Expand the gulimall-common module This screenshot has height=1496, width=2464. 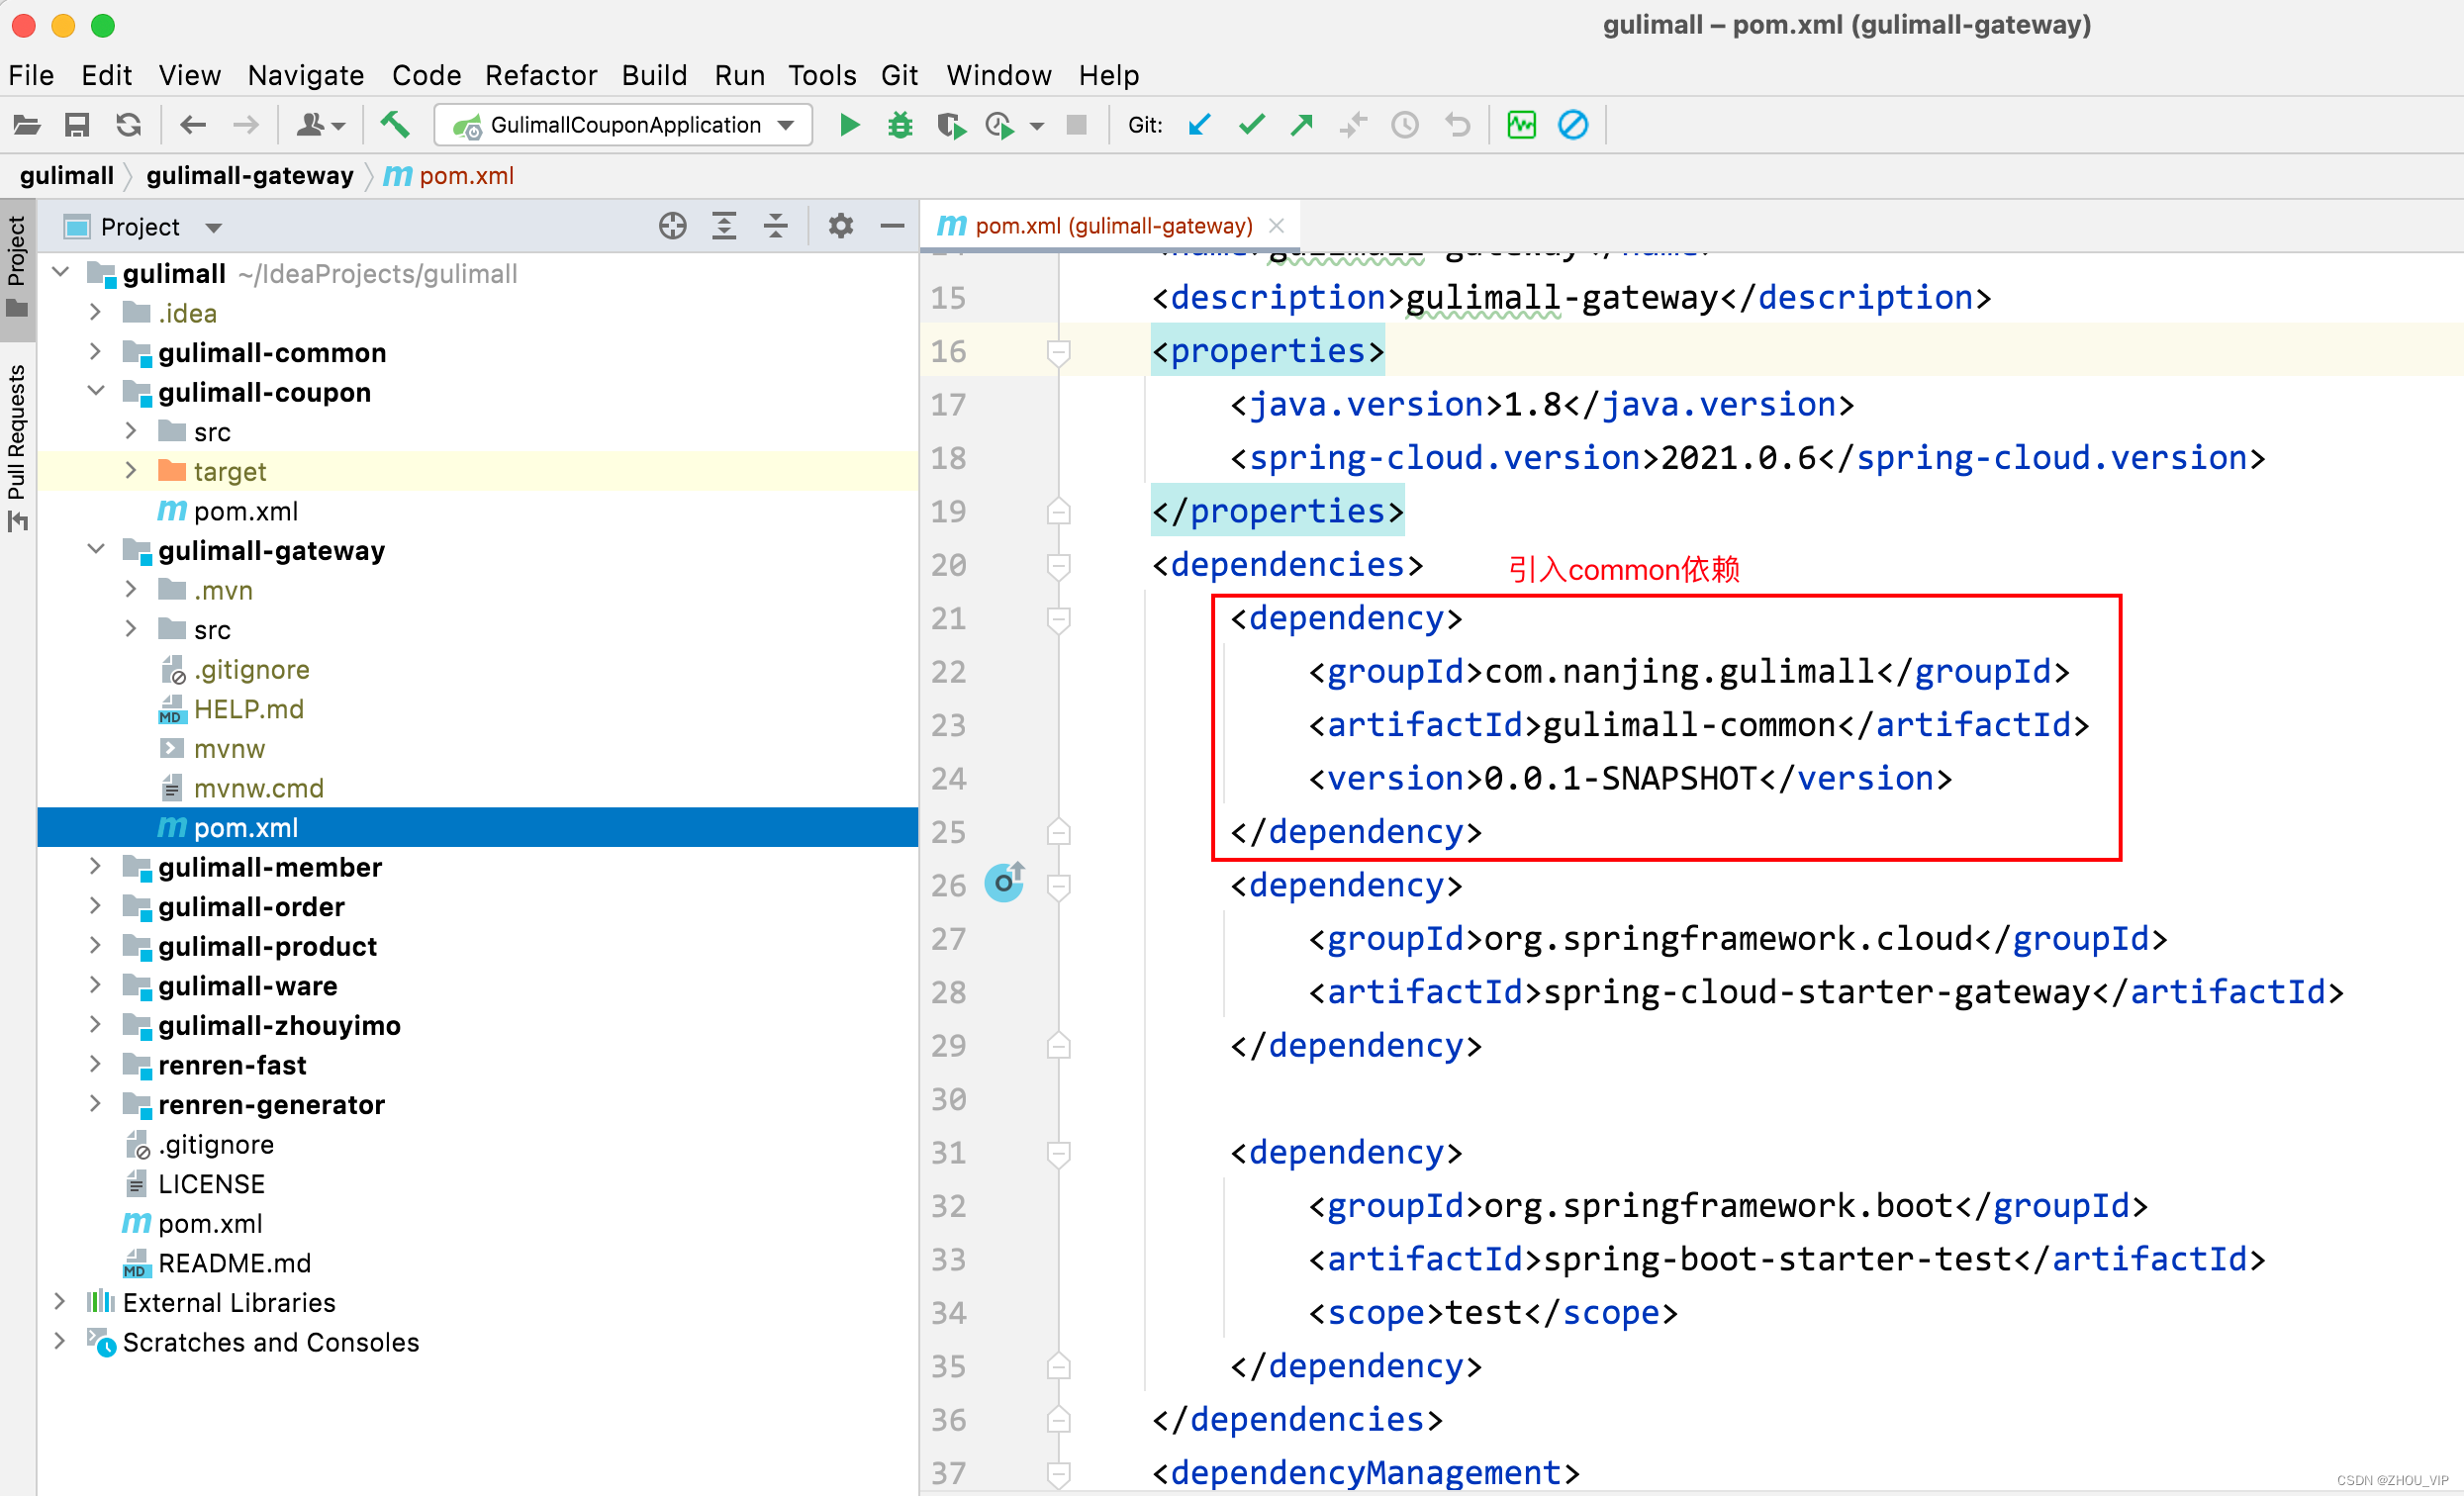pyautogui.click(x=95, y=352)
